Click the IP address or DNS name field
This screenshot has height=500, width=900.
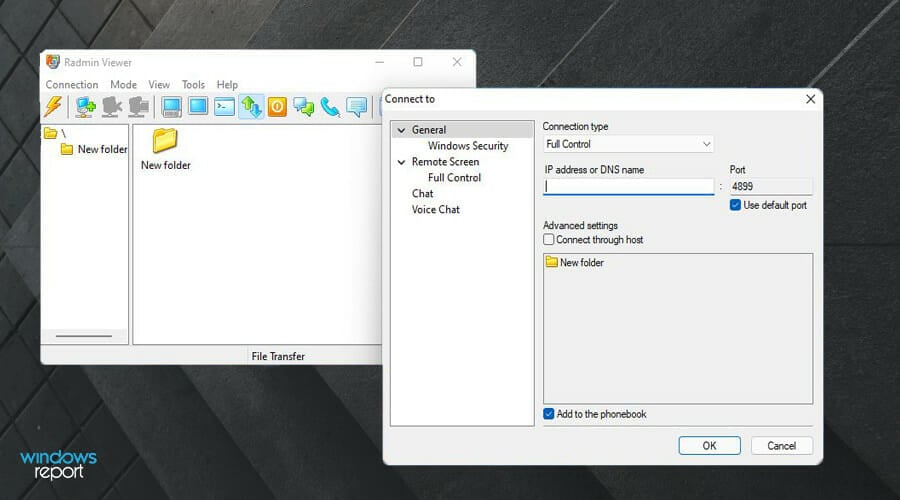click(x=629, y=187)
